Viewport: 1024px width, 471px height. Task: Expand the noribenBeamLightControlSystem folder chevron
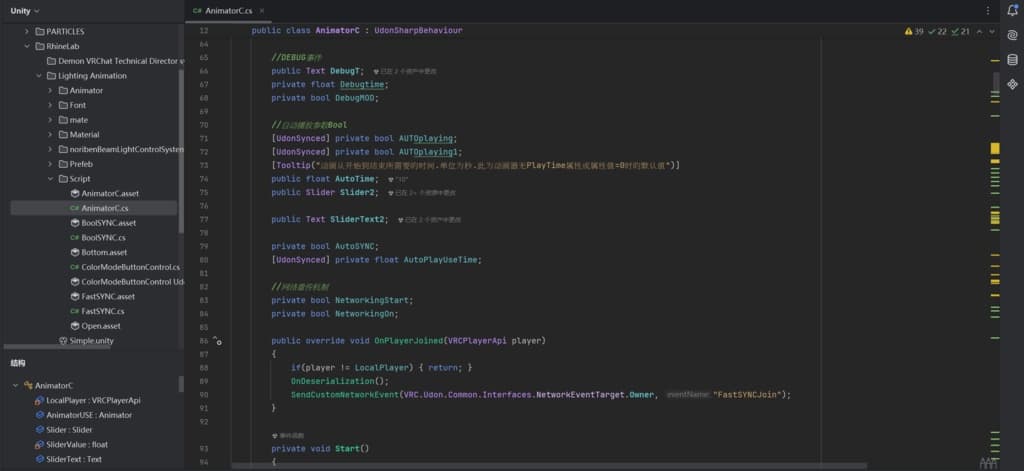(x=50, y=150)
